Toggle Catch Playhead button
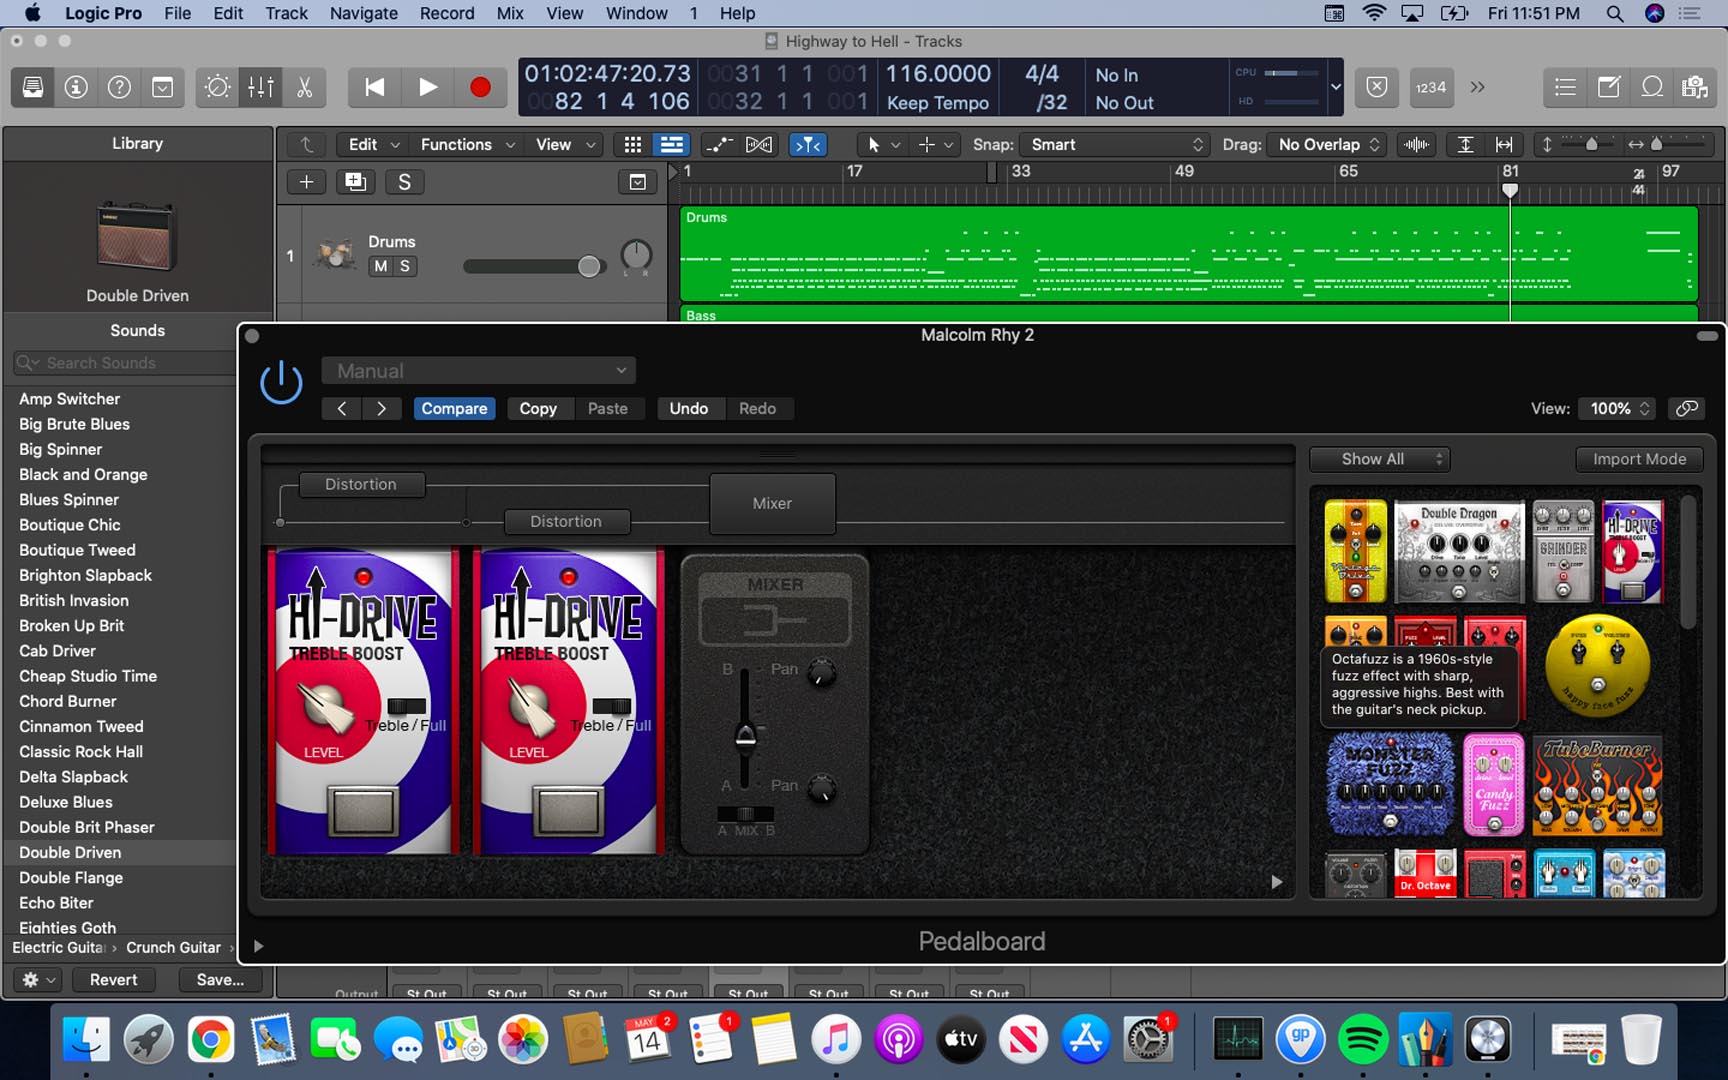 (808, 145)
